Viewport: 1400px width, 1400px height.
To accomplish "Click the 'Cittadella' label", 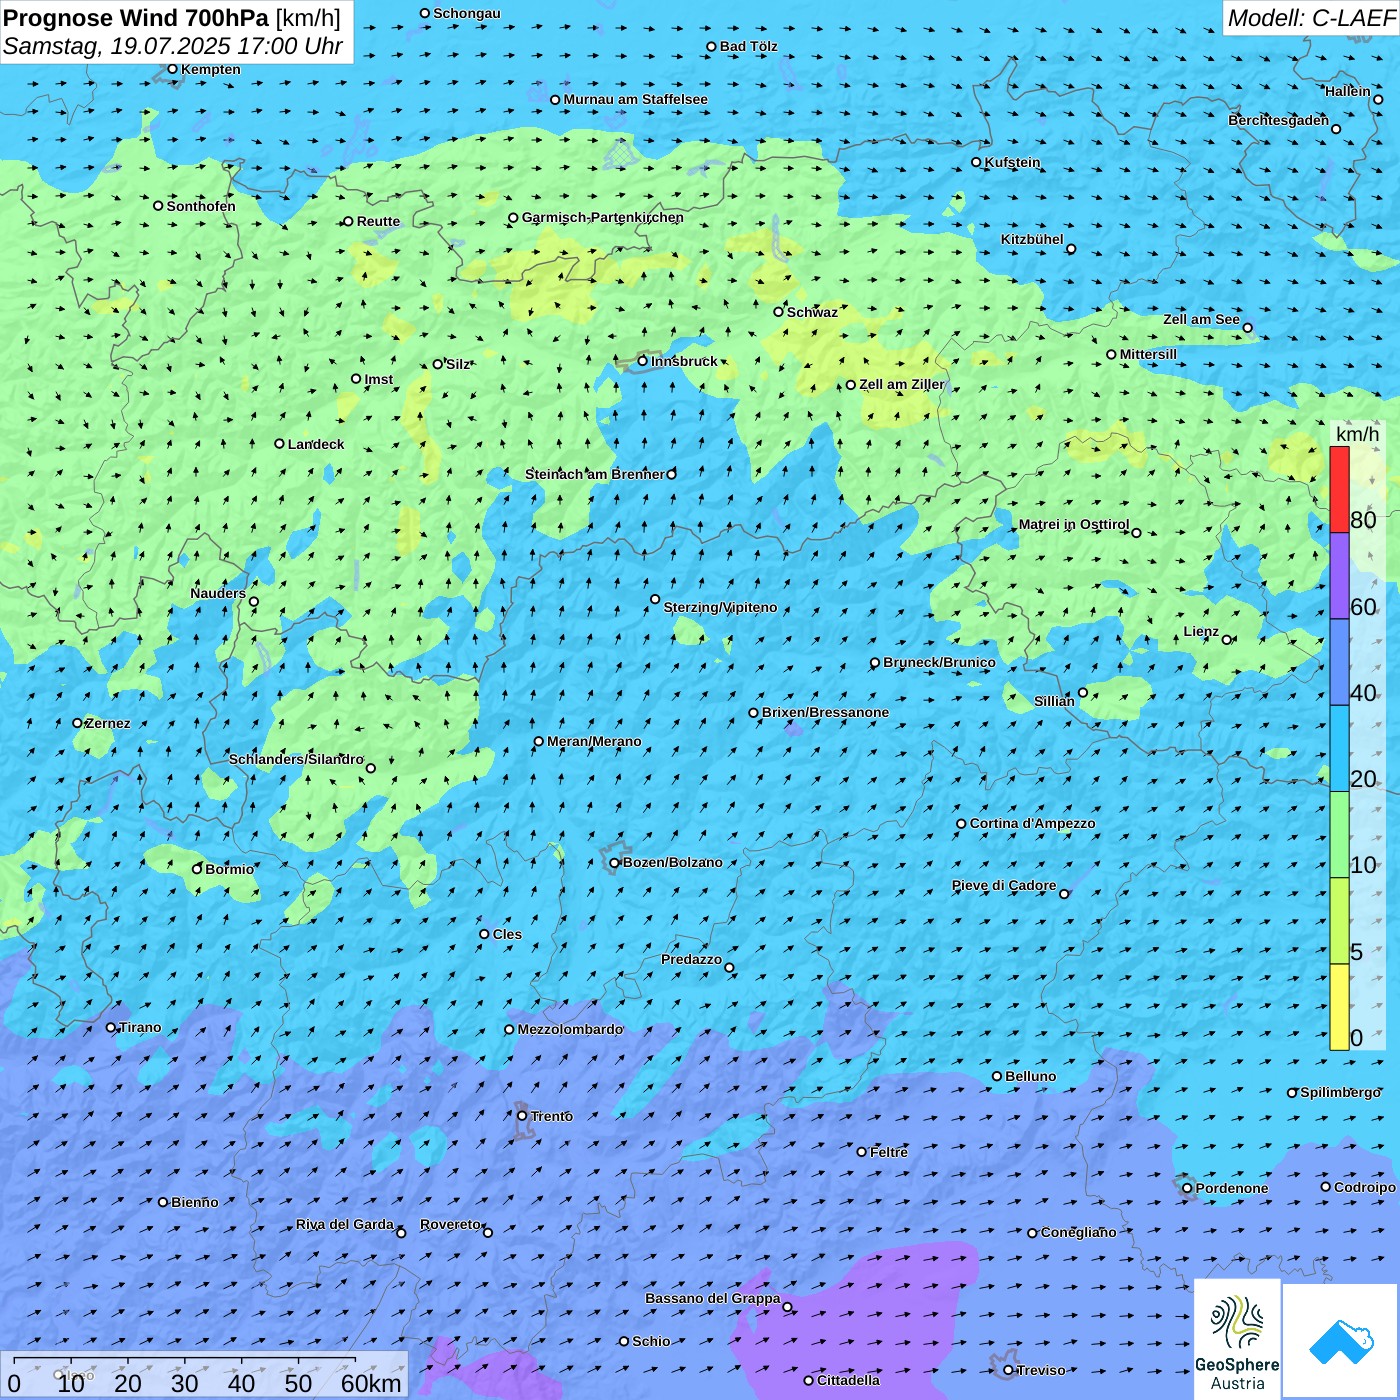I will [848, 1380].
